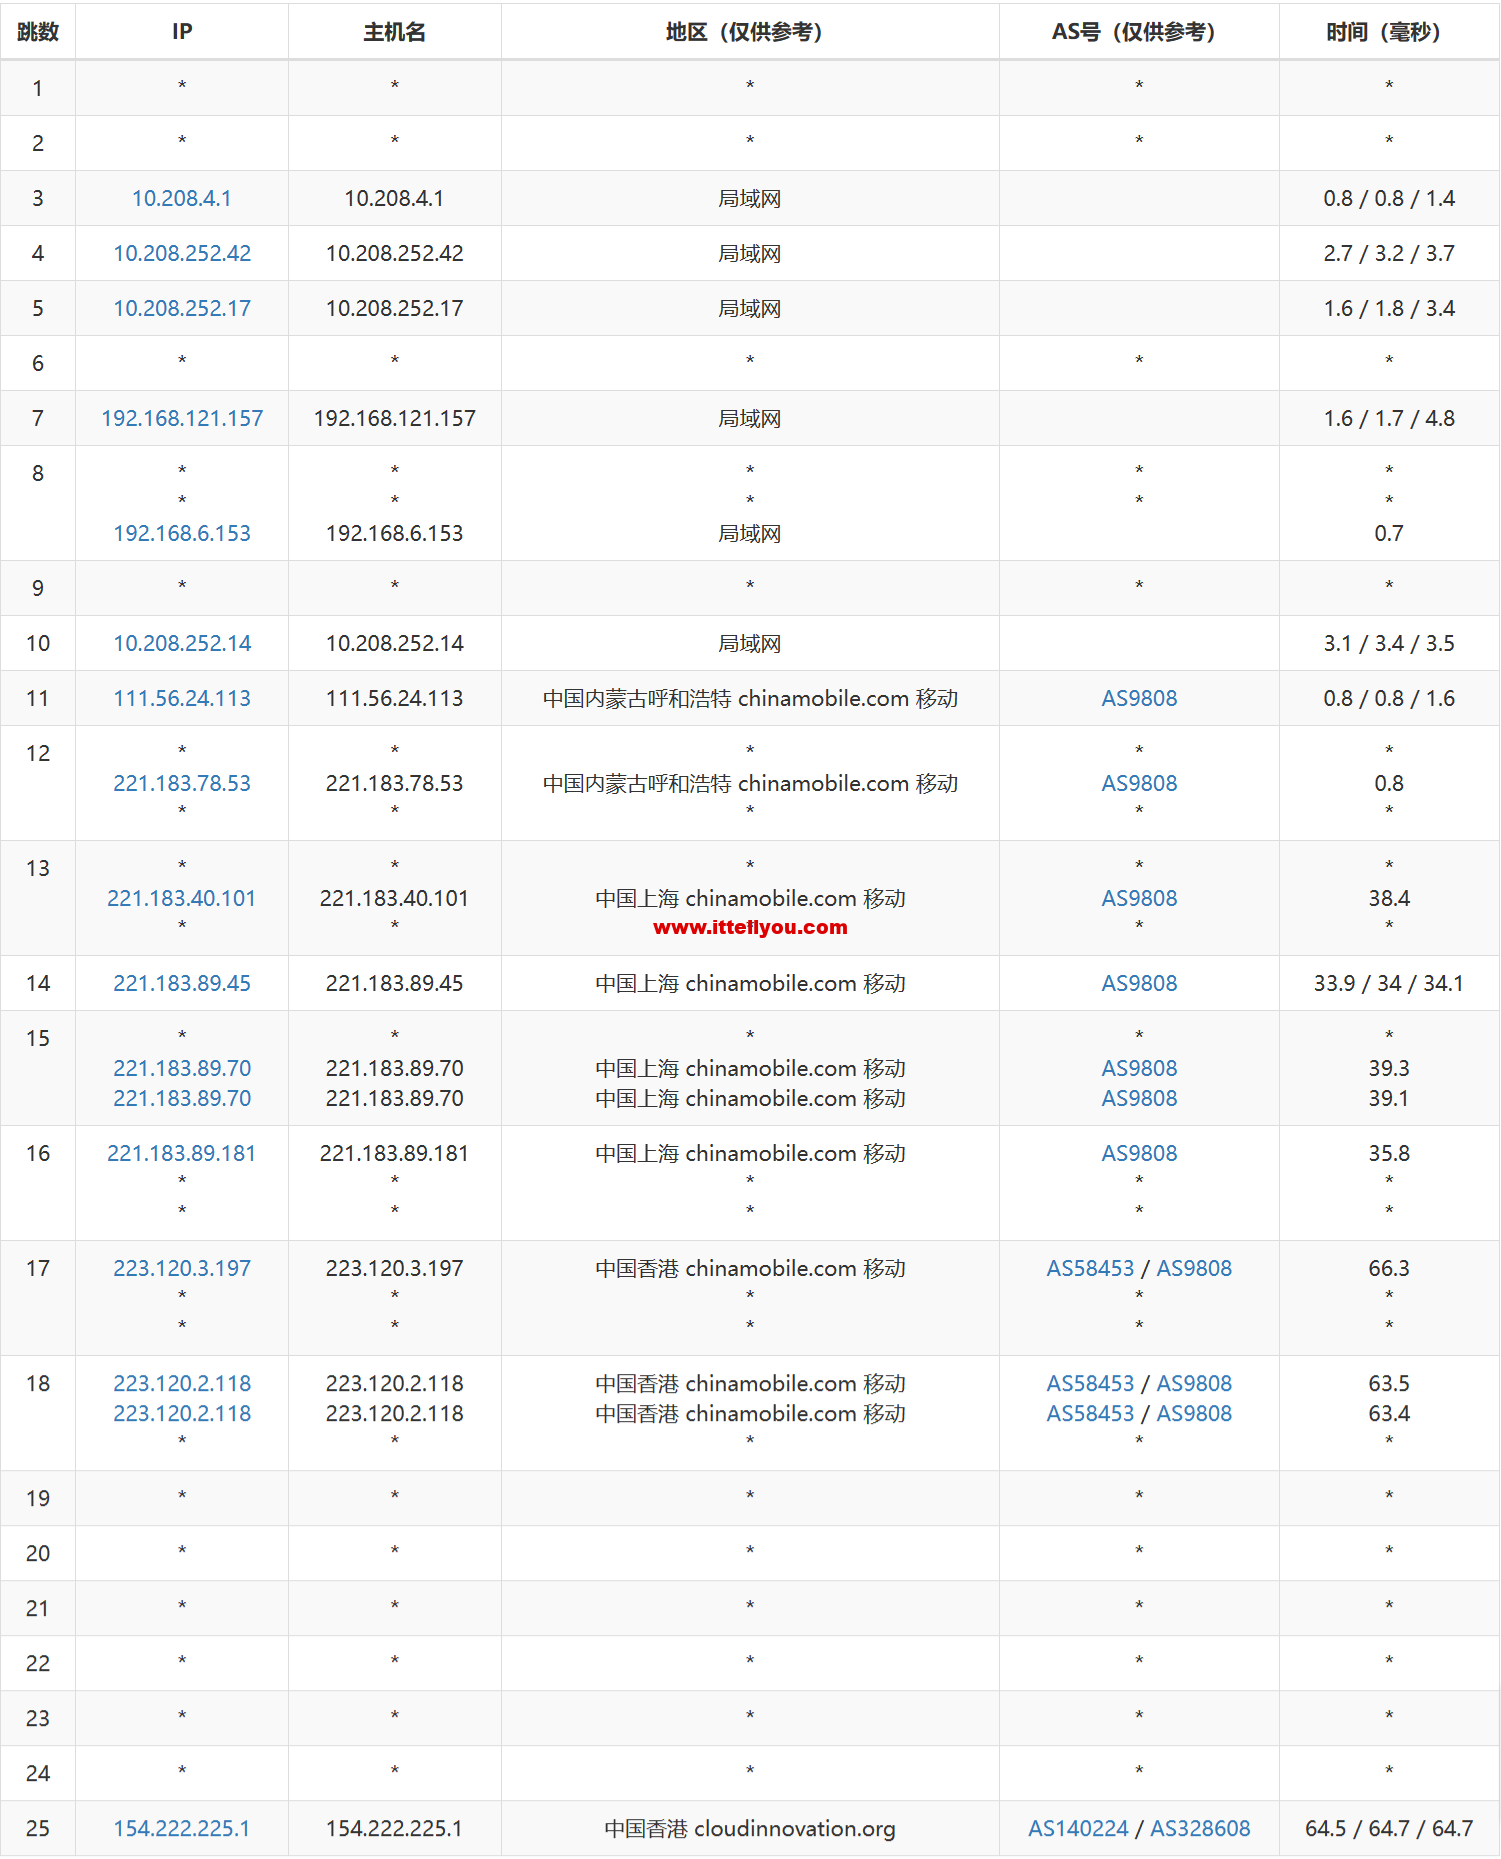Image resolution: width=1501 pixels, height=1859 pixels.
Task: Select hostname cell 154.222.225.1
Action: (394, 1828)
